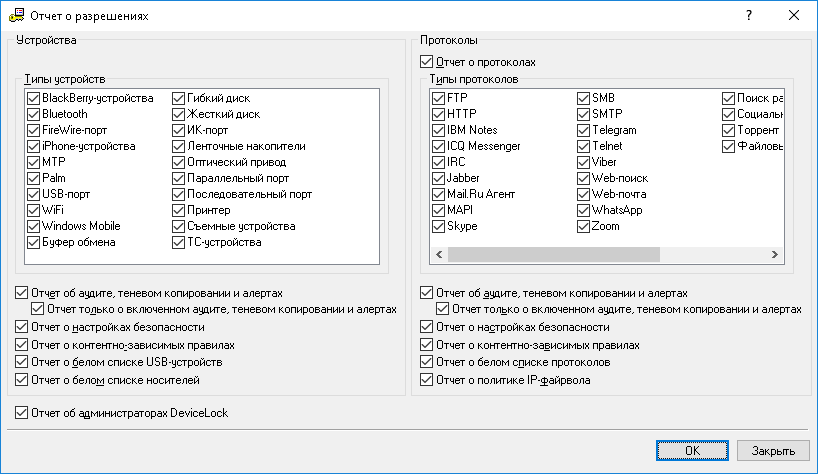This screenshot has height=474, width=818.
Task: Click the DeviceLock title bar icon
Action: click(x=17, y=15)
